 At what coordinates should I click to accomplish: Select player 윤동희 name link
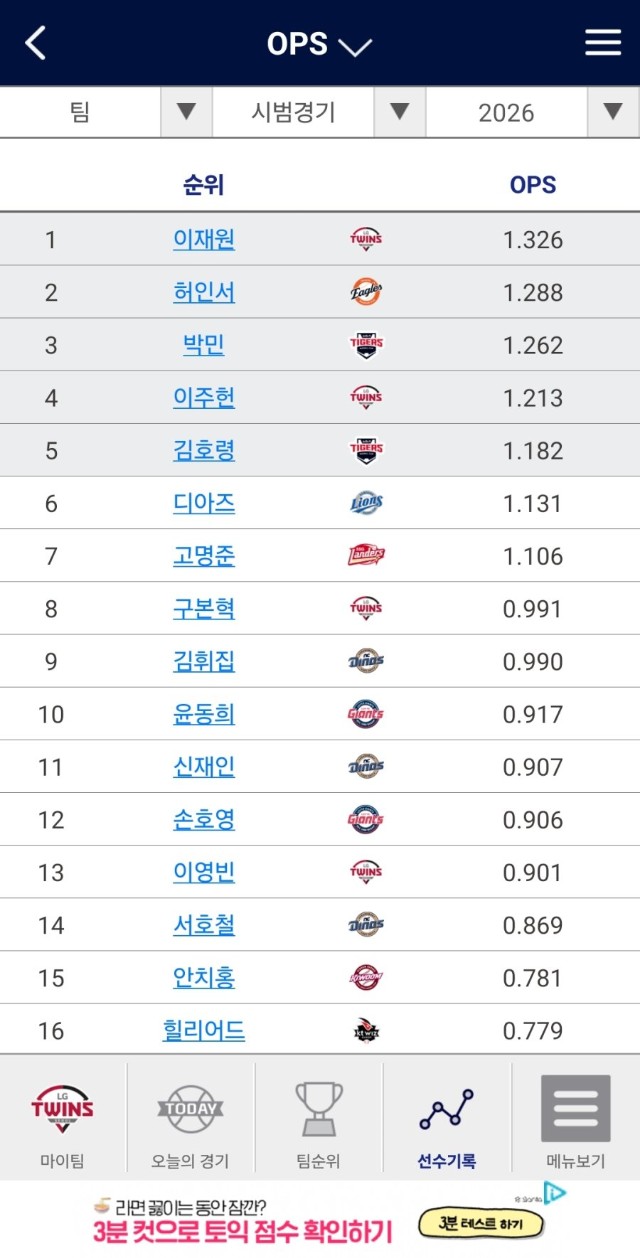204,714
